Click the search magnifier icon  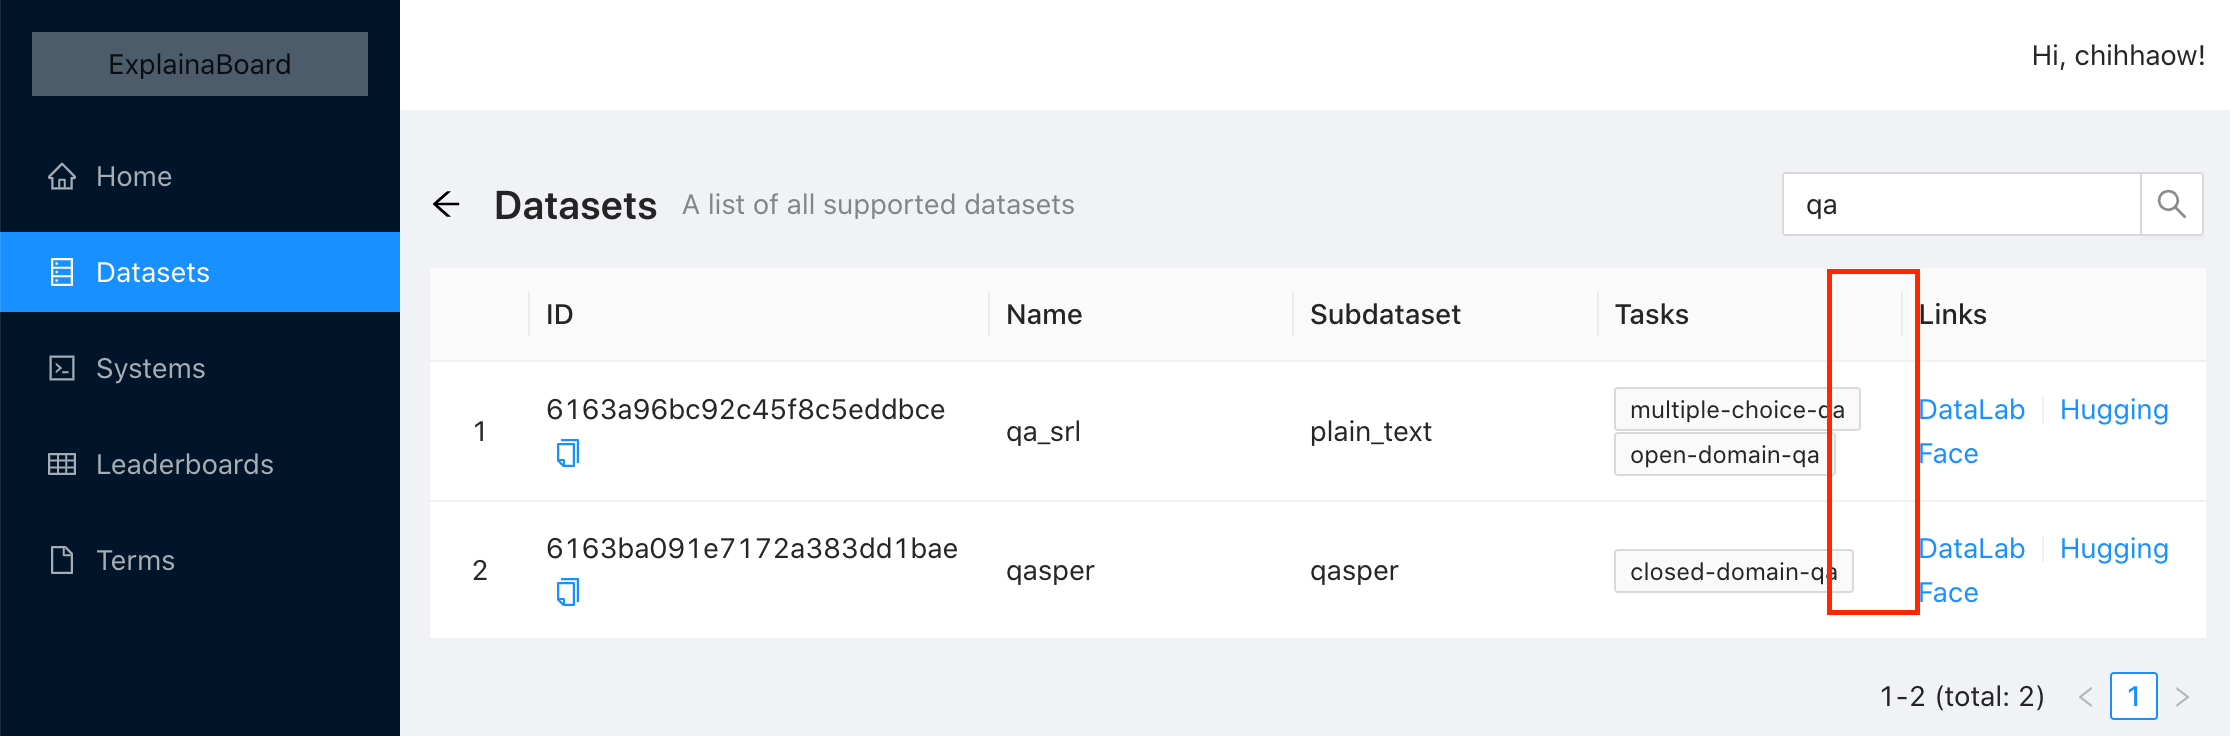(x=2171, y=204)
